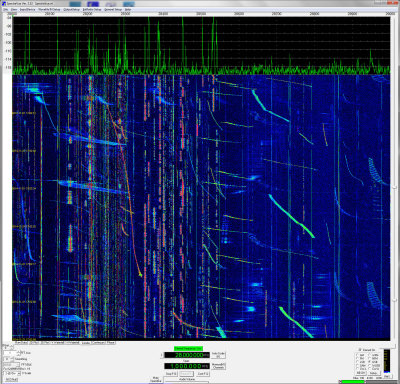Open the demodulator Setup button
Screen dimensions: 400x384
click(374, 373)
